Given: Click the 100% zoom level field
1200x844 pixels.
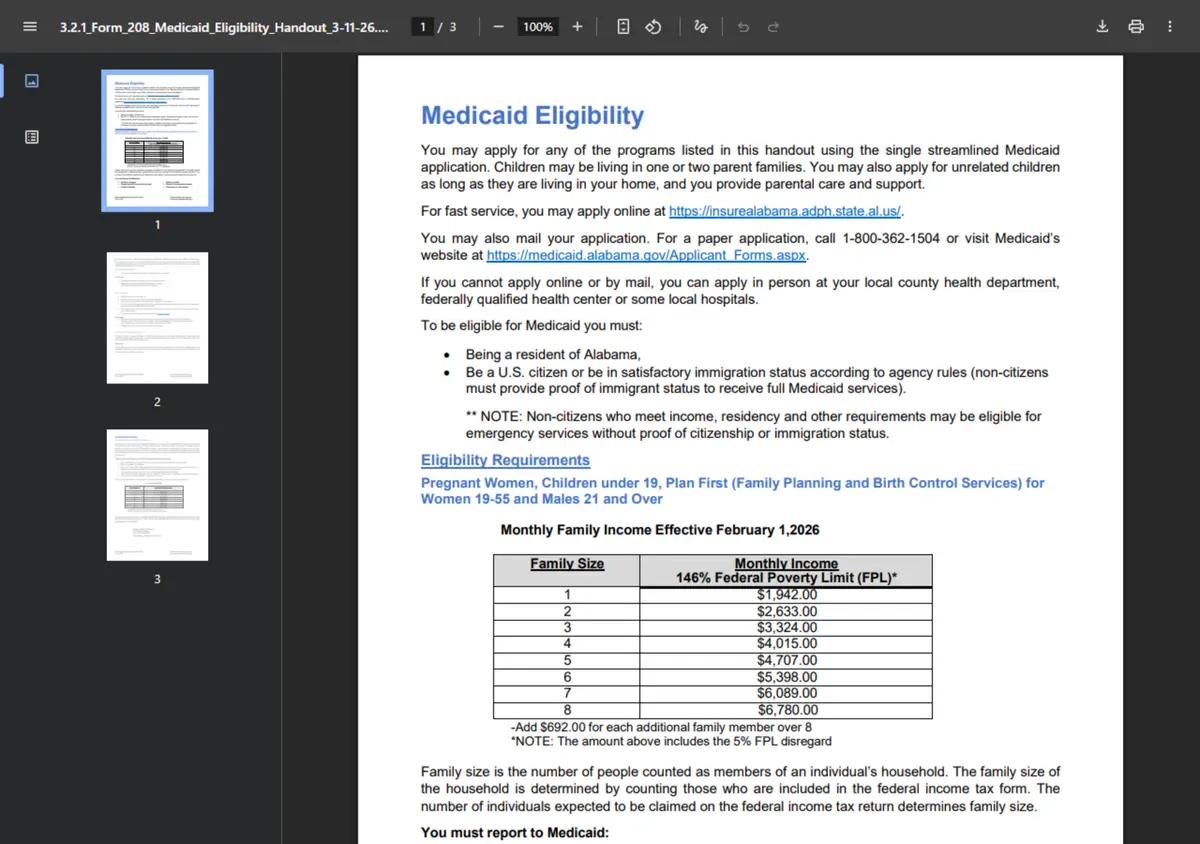Looking at the screenshot, I should pyautogui.click(x=538, y=27).
